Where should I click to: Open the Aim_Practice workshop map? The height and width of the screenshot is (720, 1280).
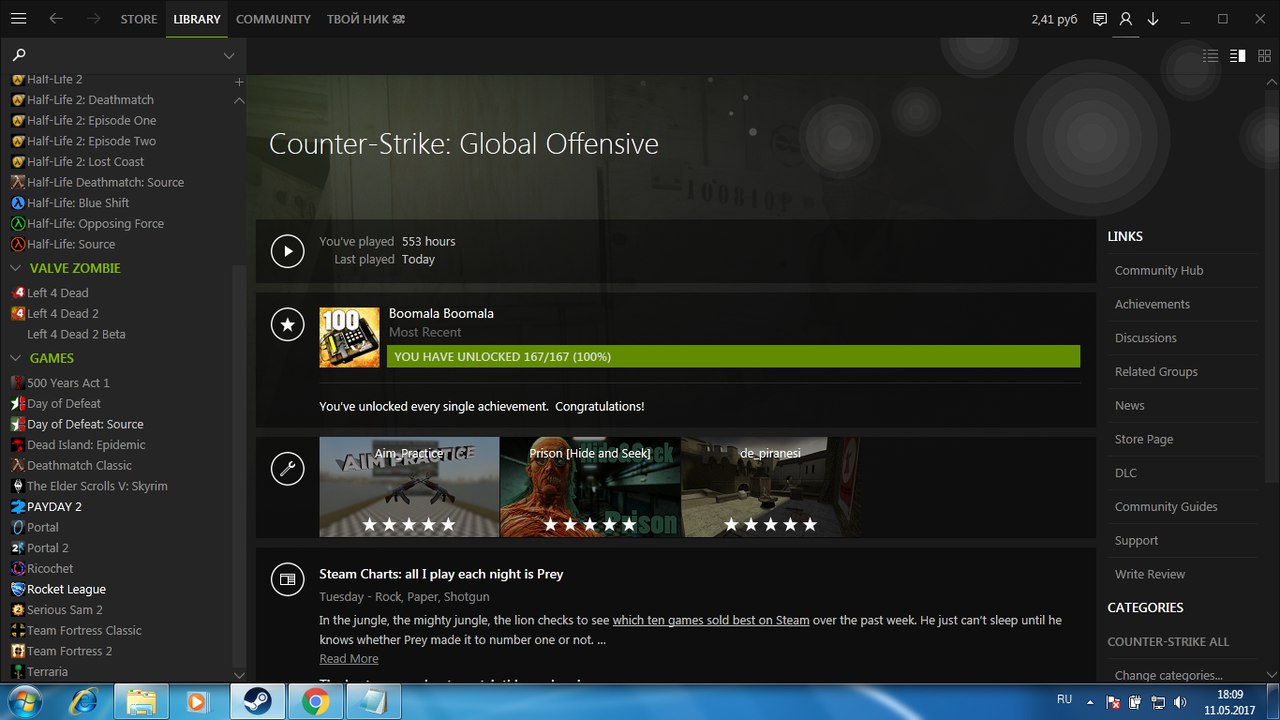coord(409,487)
